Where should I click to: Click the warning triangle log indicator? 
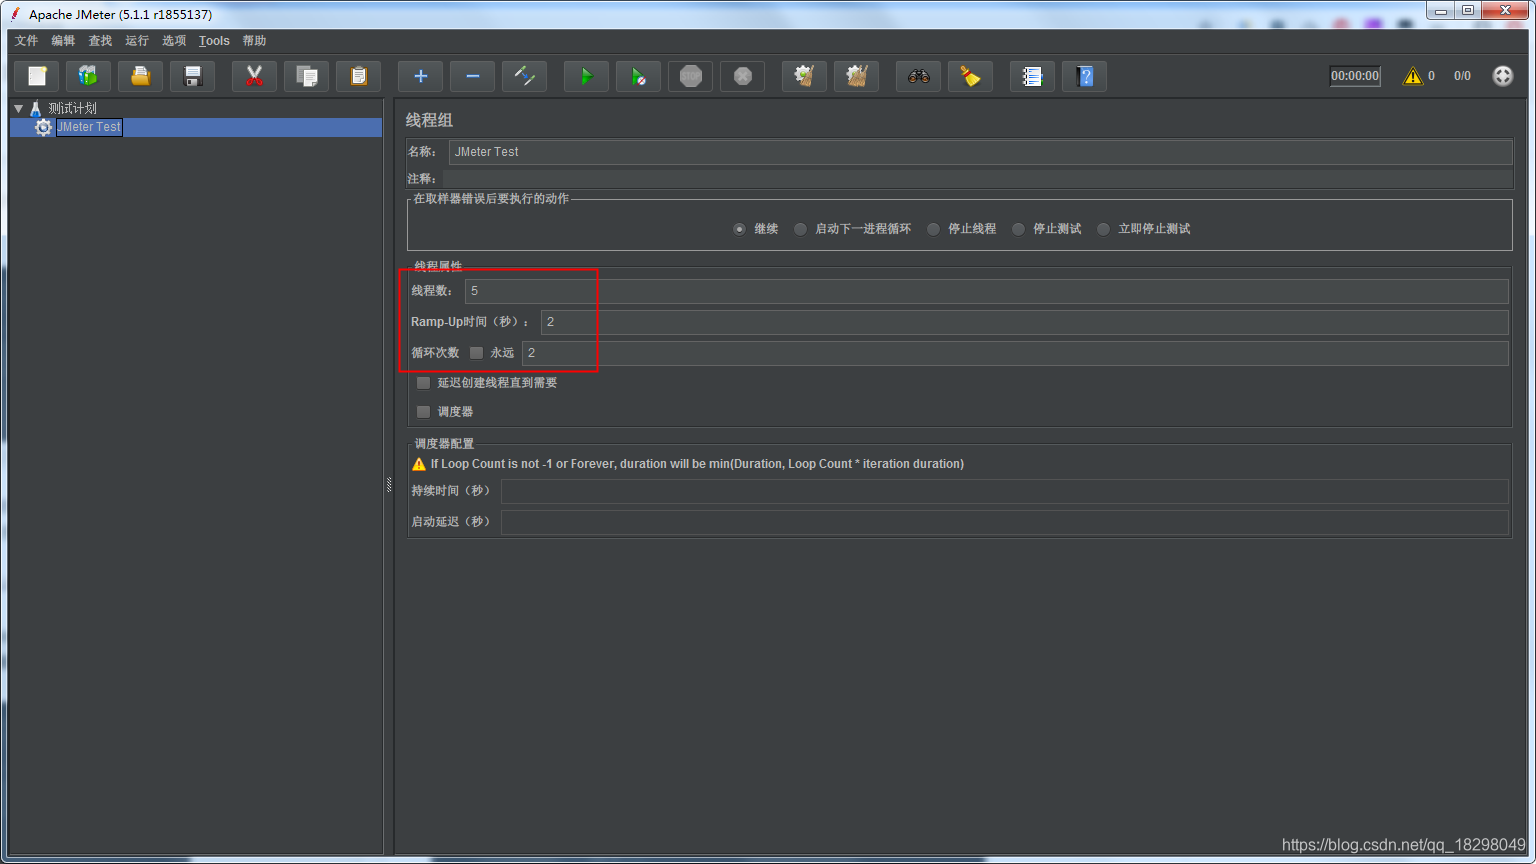coord(1413,76)
